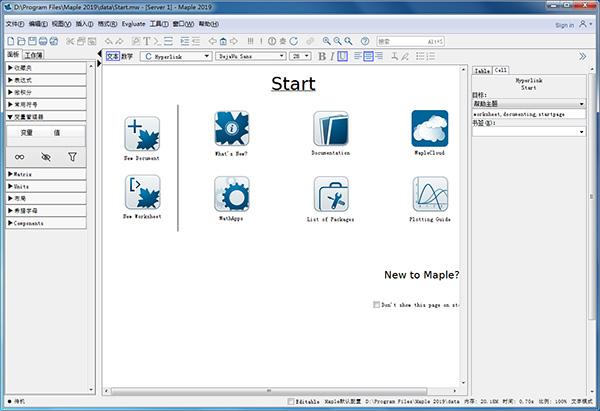The image size is (600, 411).
Task: Open the MathApps gear icon
Action: tap(232, 194)
